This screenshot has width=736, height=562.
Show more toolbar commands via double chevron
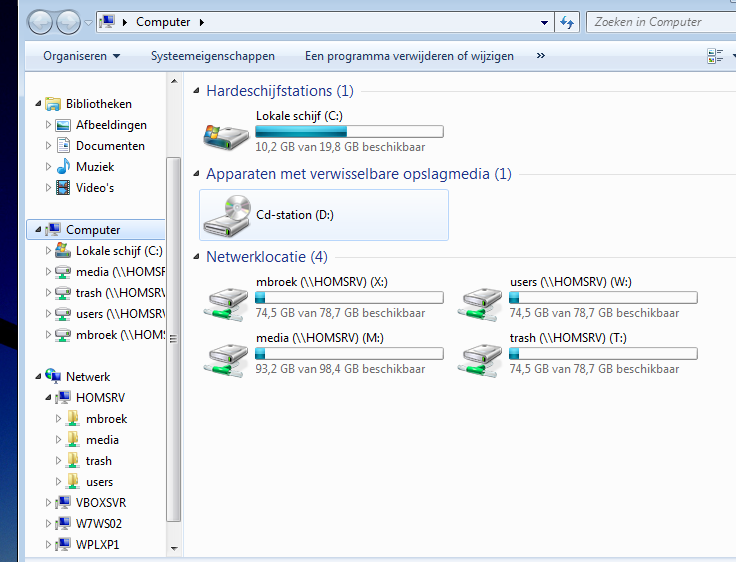tap(541, 55)
